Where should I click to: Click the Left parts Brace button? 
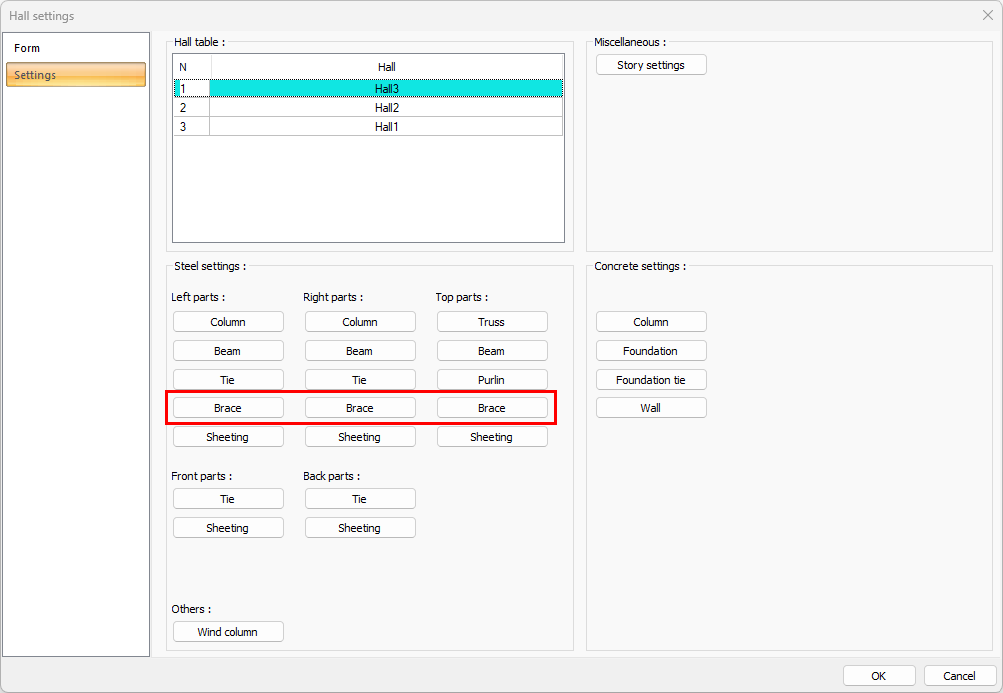[x=228, y=408]
